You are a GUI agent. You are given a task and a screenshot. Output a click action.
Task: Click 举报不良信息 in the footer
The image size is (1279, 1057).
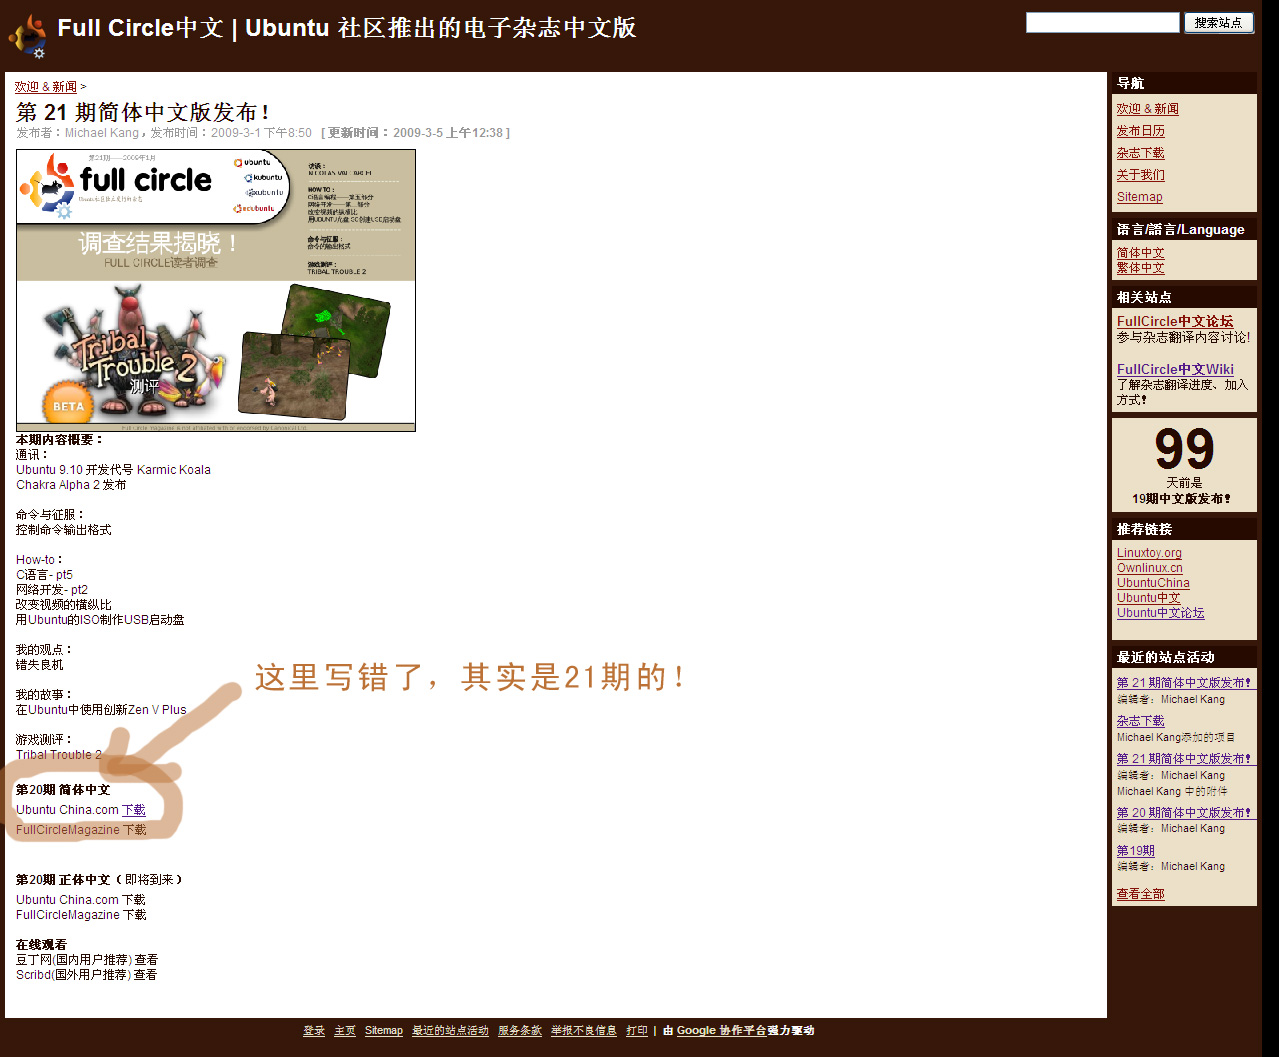point(584,1031)
